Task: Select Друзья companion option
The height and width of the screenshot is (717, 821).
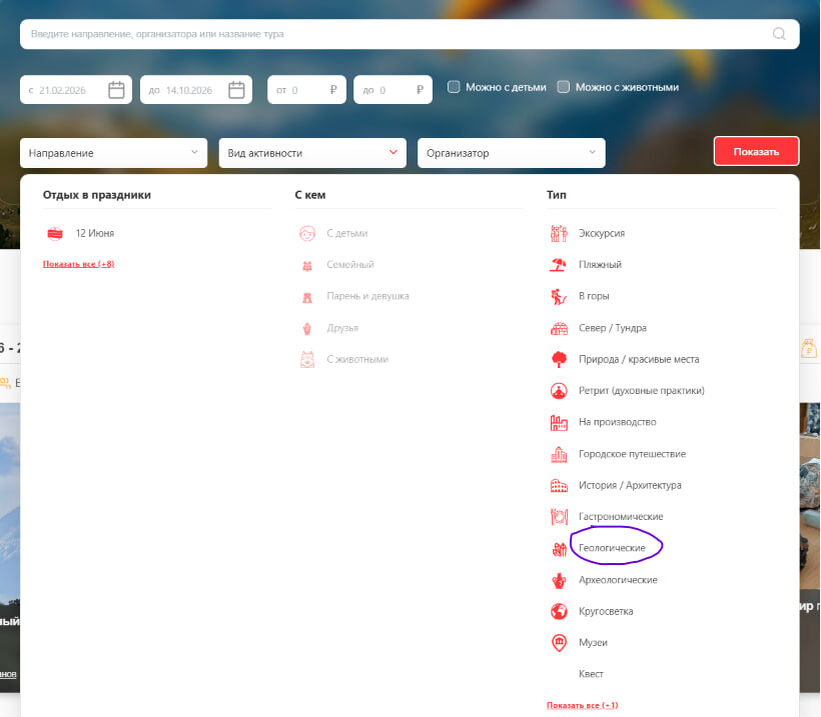Action: tap(342, 328)
